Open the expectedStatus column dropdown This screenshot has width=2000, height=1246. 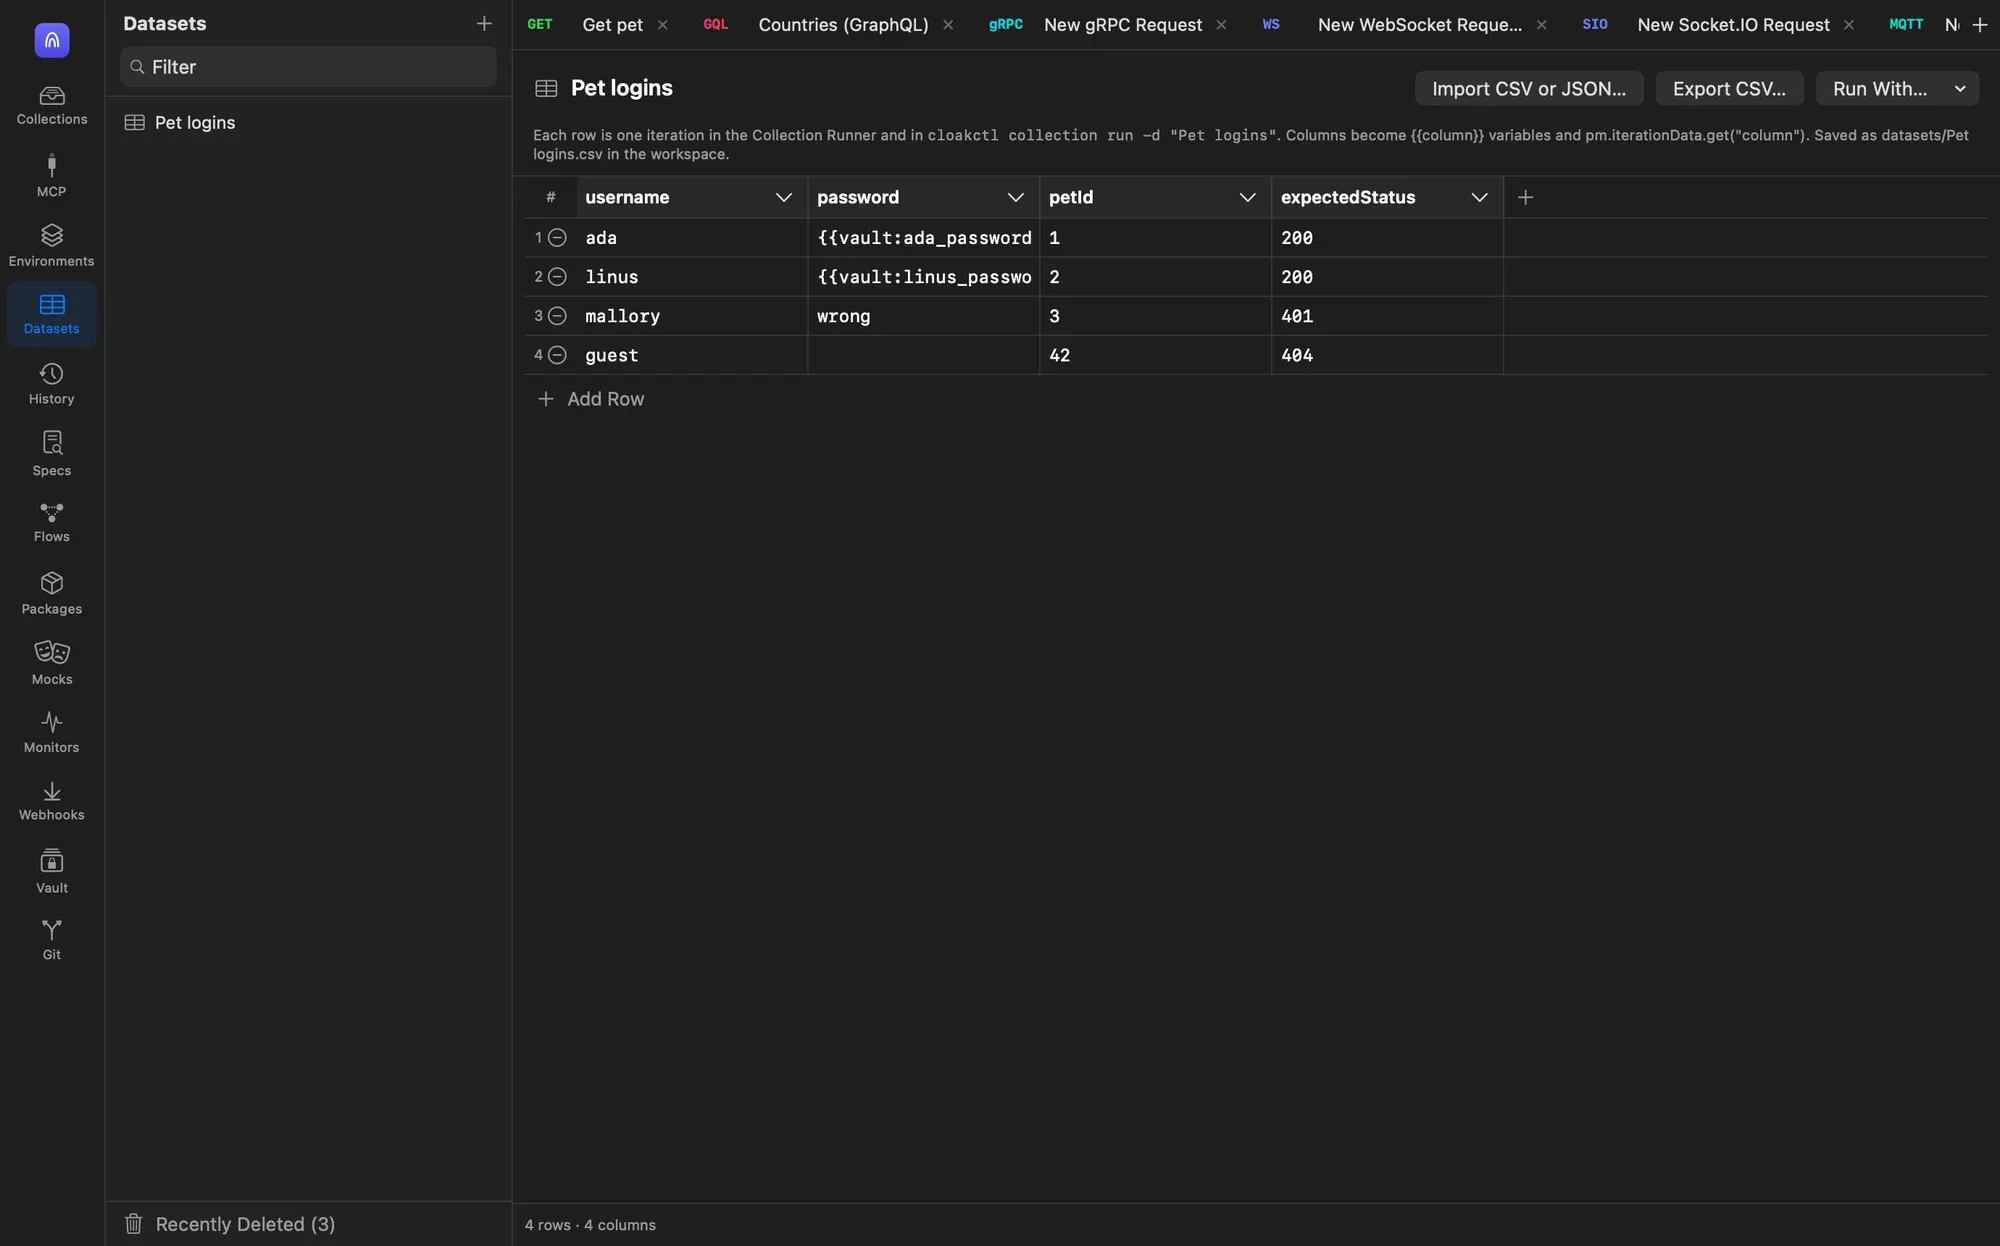1480,197
